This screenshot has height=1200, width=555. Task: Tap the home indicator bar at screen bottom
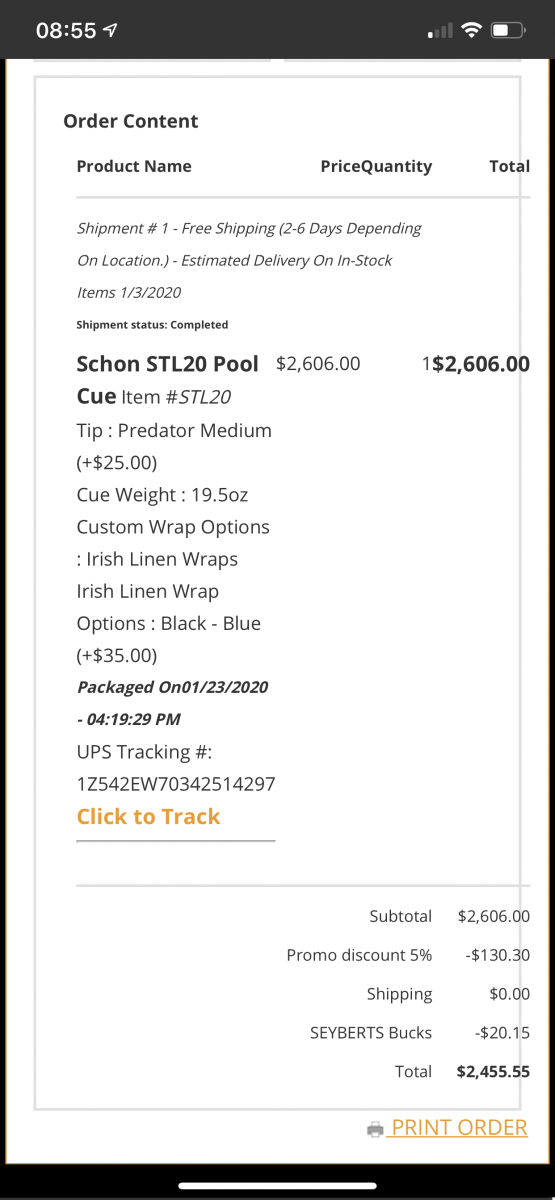click(x=277, y=1185)
